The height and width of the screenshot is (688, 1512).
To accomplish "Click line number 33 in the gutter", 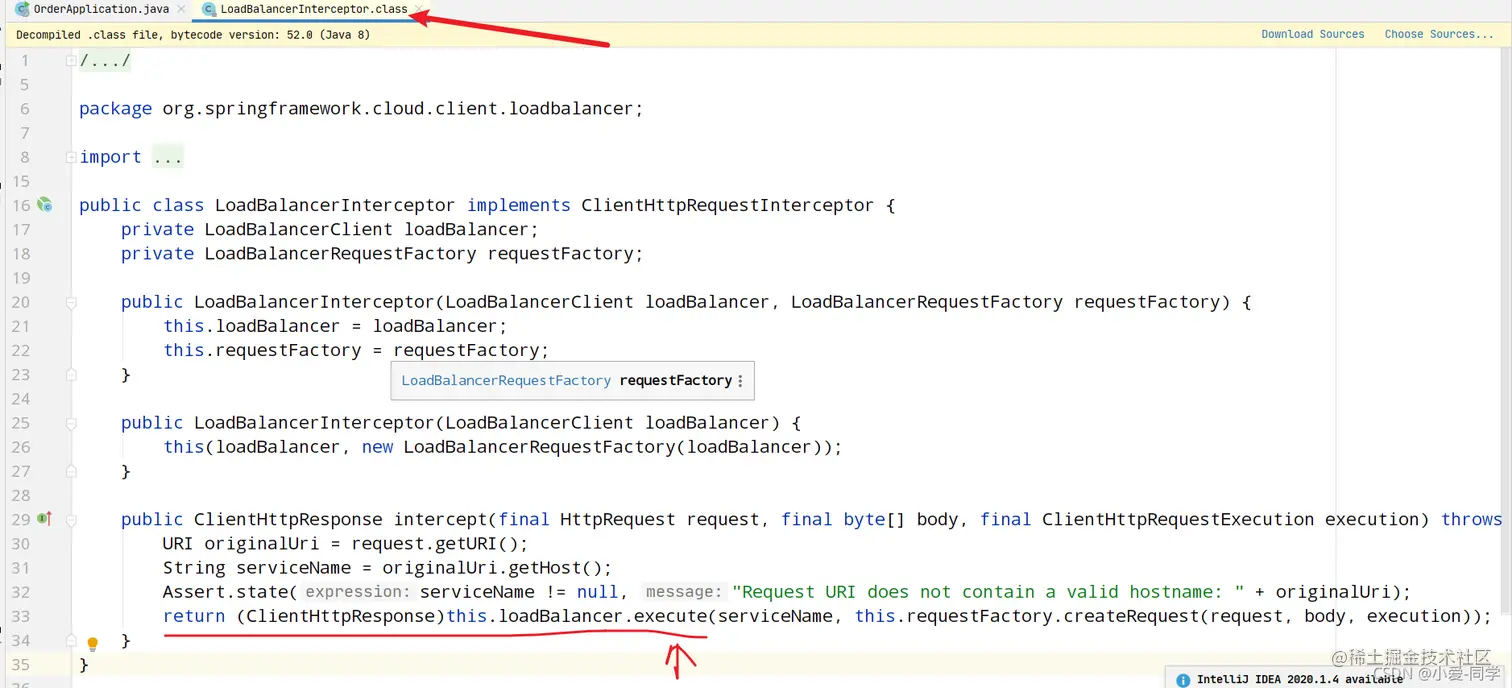I will click(x=21, y=616).
